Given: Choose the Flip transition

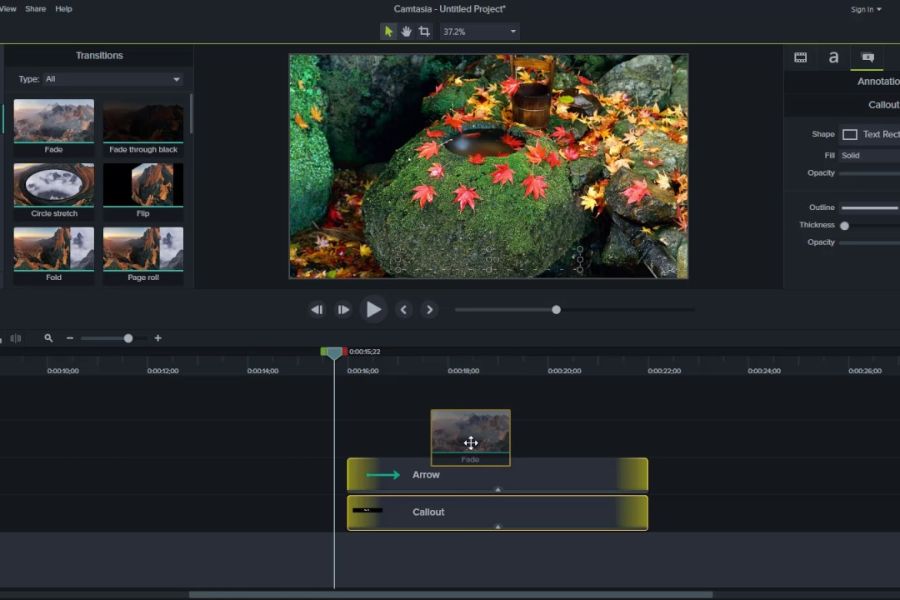Looking at the screenshot, I should point(143,185).
